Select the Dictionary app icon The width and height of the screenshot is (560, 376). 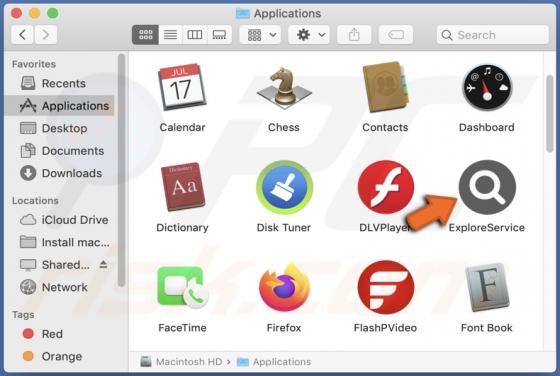click(182, 187)
